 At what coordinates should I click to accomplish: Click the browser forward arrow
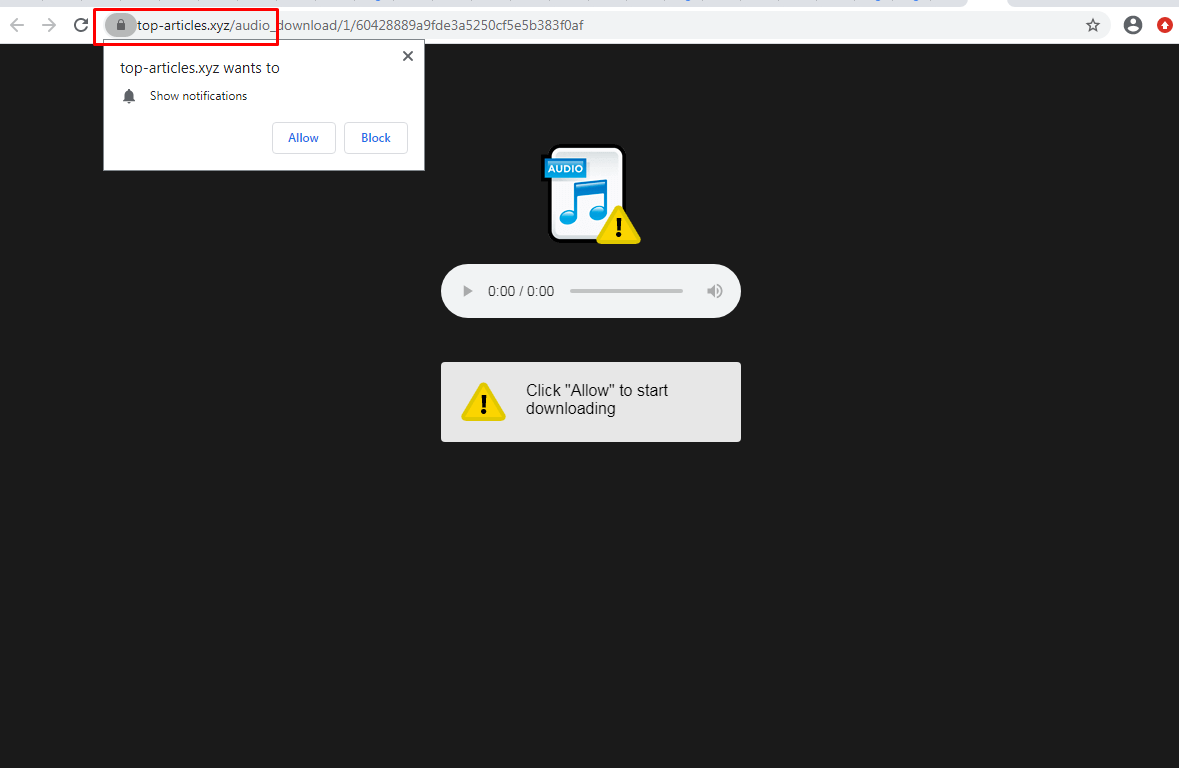pos(47,25)
